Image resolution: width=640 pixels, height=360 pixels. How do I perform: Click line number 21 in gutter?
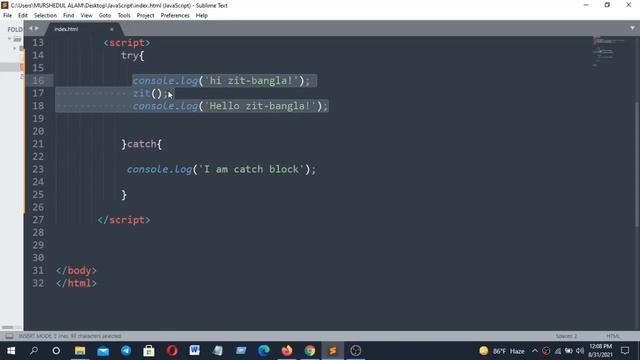coord(38,144)
